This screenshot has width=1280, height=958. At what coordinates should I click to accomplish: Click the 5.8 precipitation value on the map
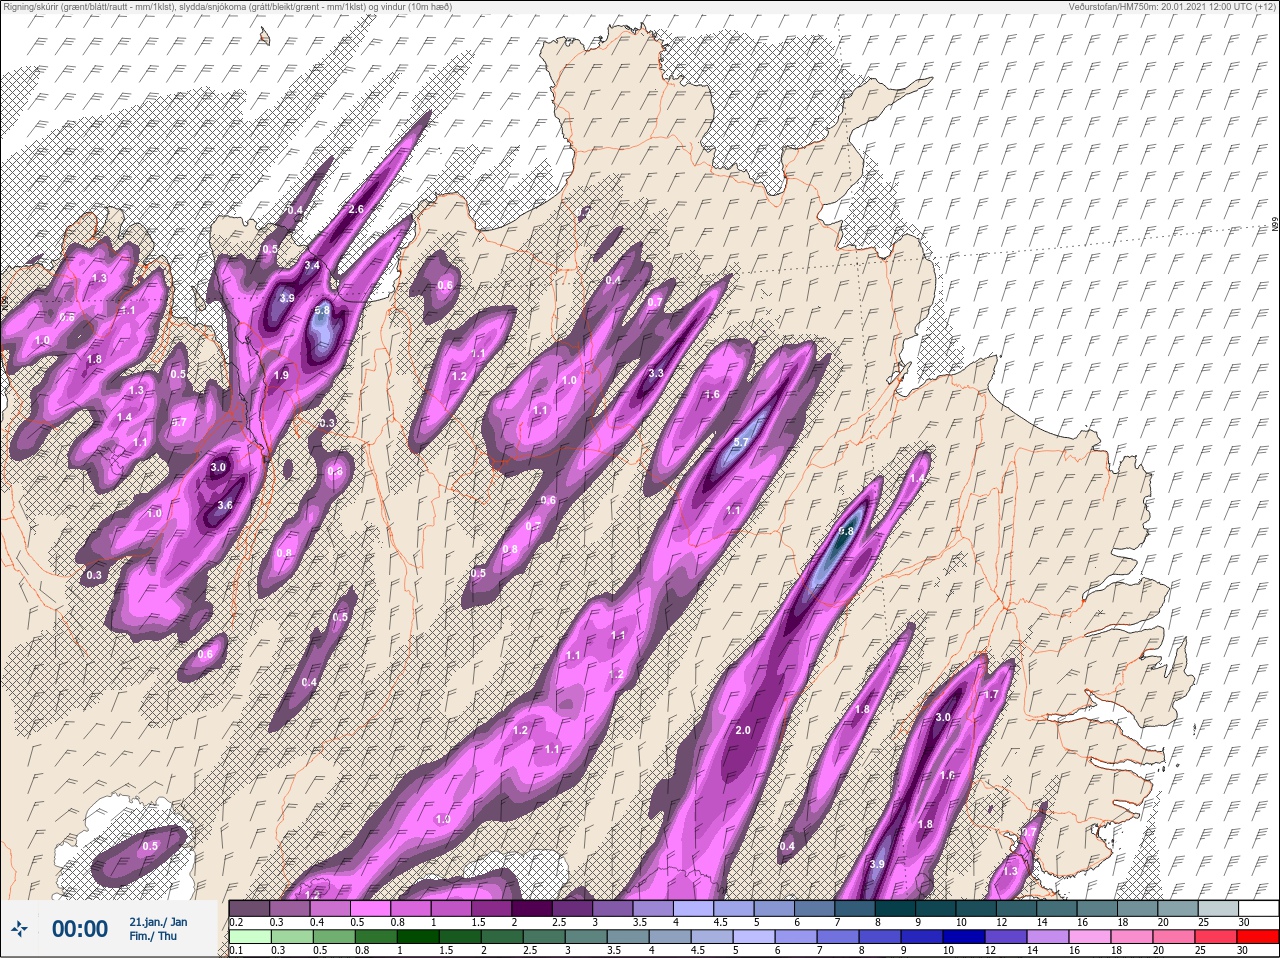tap(322, 311)
